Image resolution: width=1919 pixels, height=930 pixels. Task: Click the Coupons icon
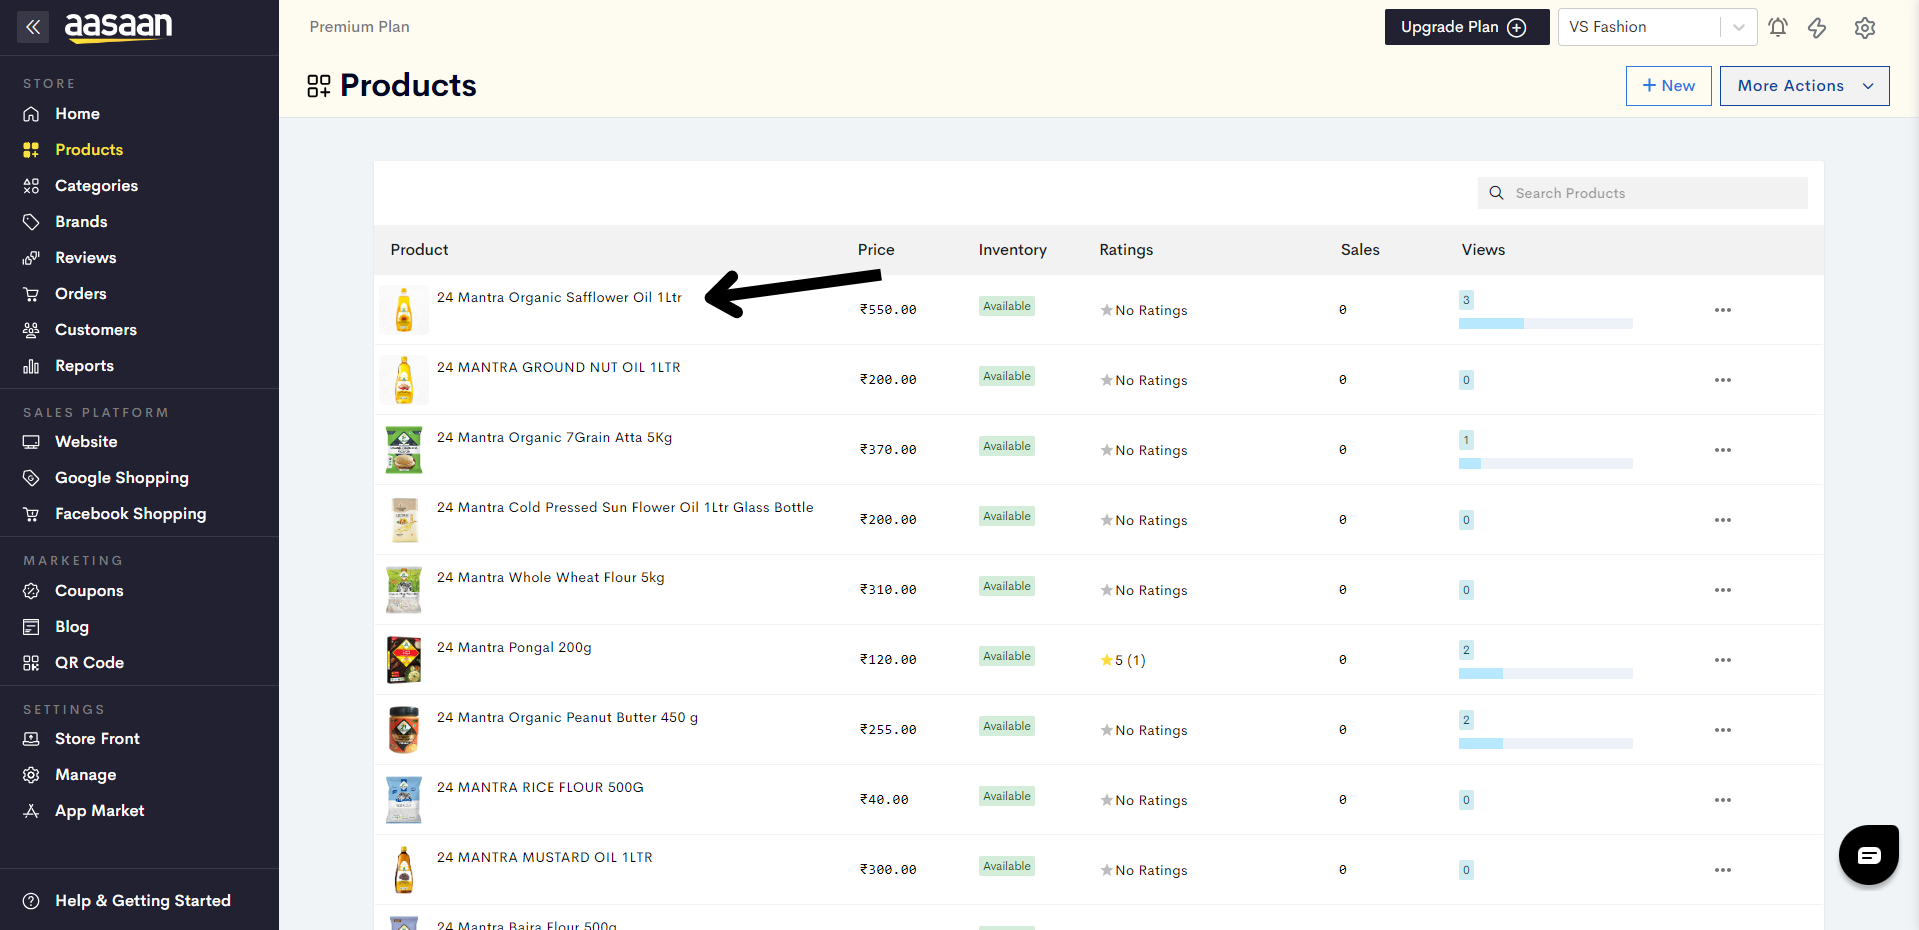point(31,591)
